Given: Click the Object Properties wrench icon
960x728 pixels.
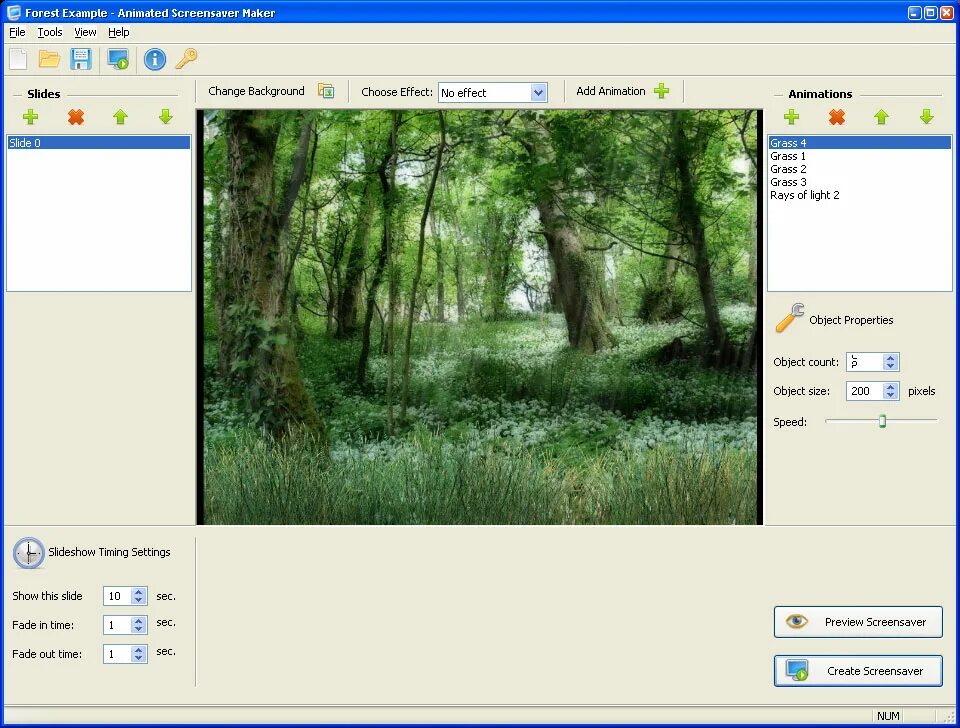Looking at the screenshot, I should [789, 318].
